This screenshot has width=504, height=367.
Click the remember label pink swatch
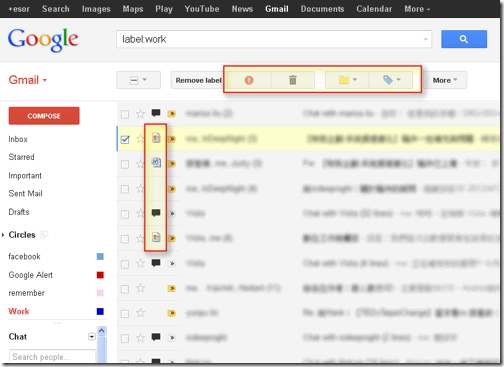tap(100, 293)
